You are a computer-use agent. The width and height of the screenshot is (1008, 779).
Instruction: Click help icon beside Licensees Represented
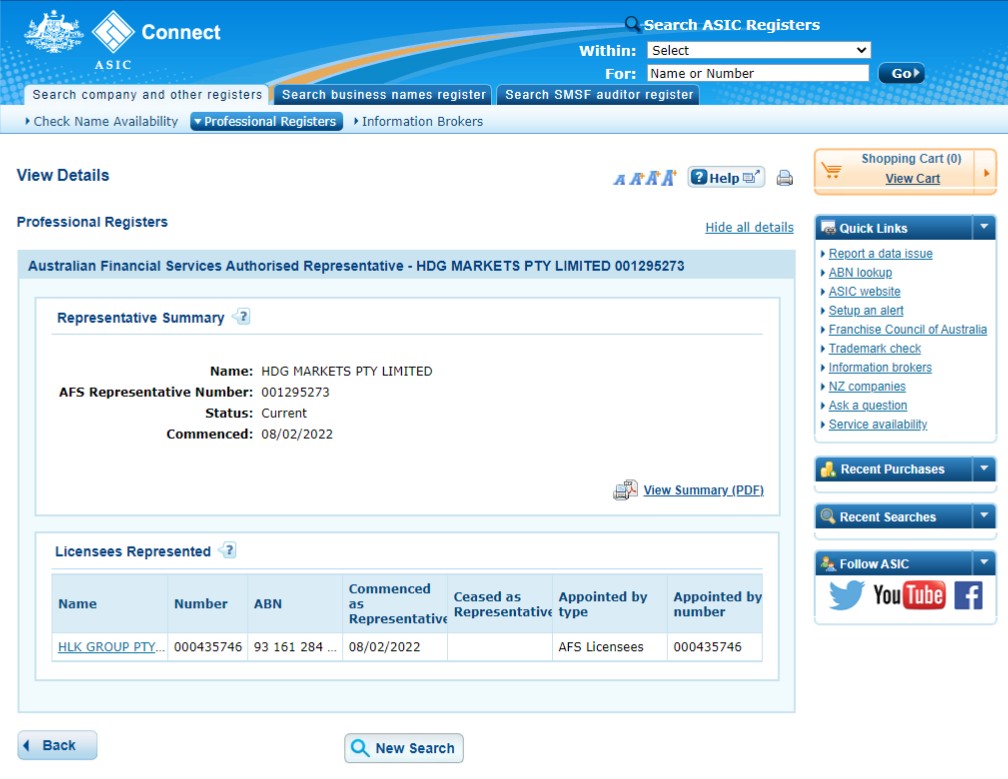(x=228, y=551)
